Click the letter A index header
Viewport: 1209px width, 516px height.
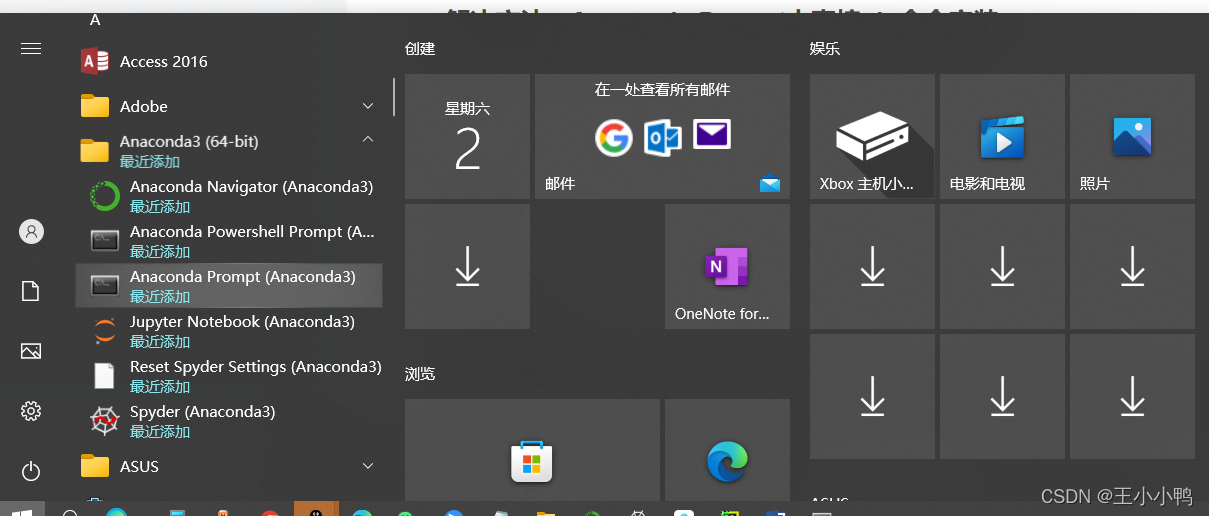95,20
